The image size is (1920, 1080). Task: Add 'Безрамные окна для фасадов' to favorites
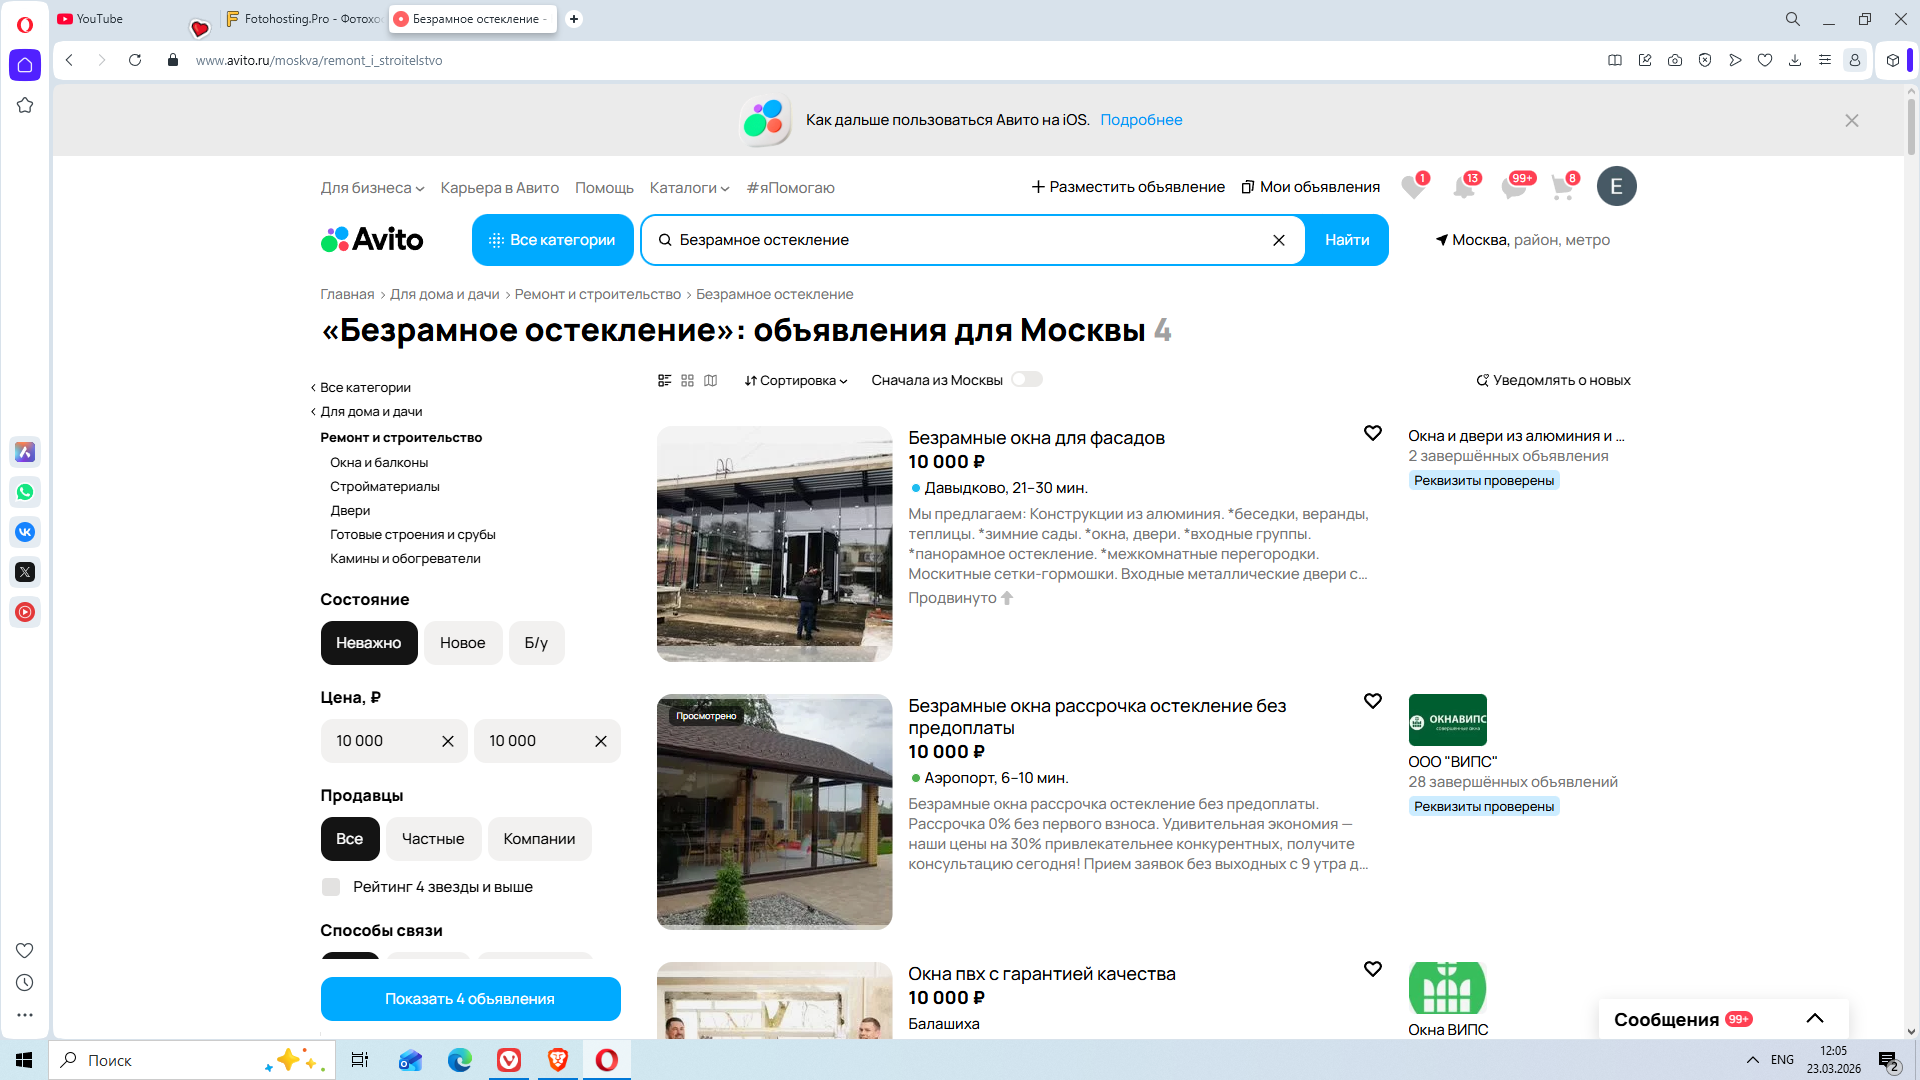tap(1372, 433)
